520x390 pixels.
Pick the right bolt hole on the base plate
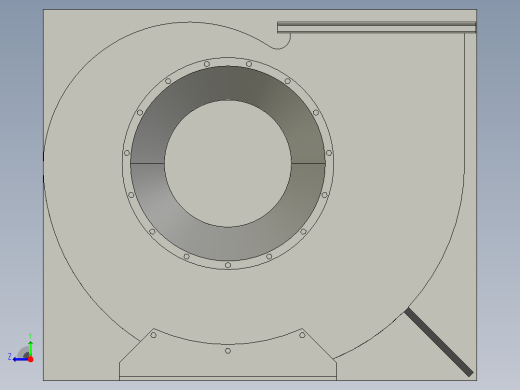click(x=302, y=335)
